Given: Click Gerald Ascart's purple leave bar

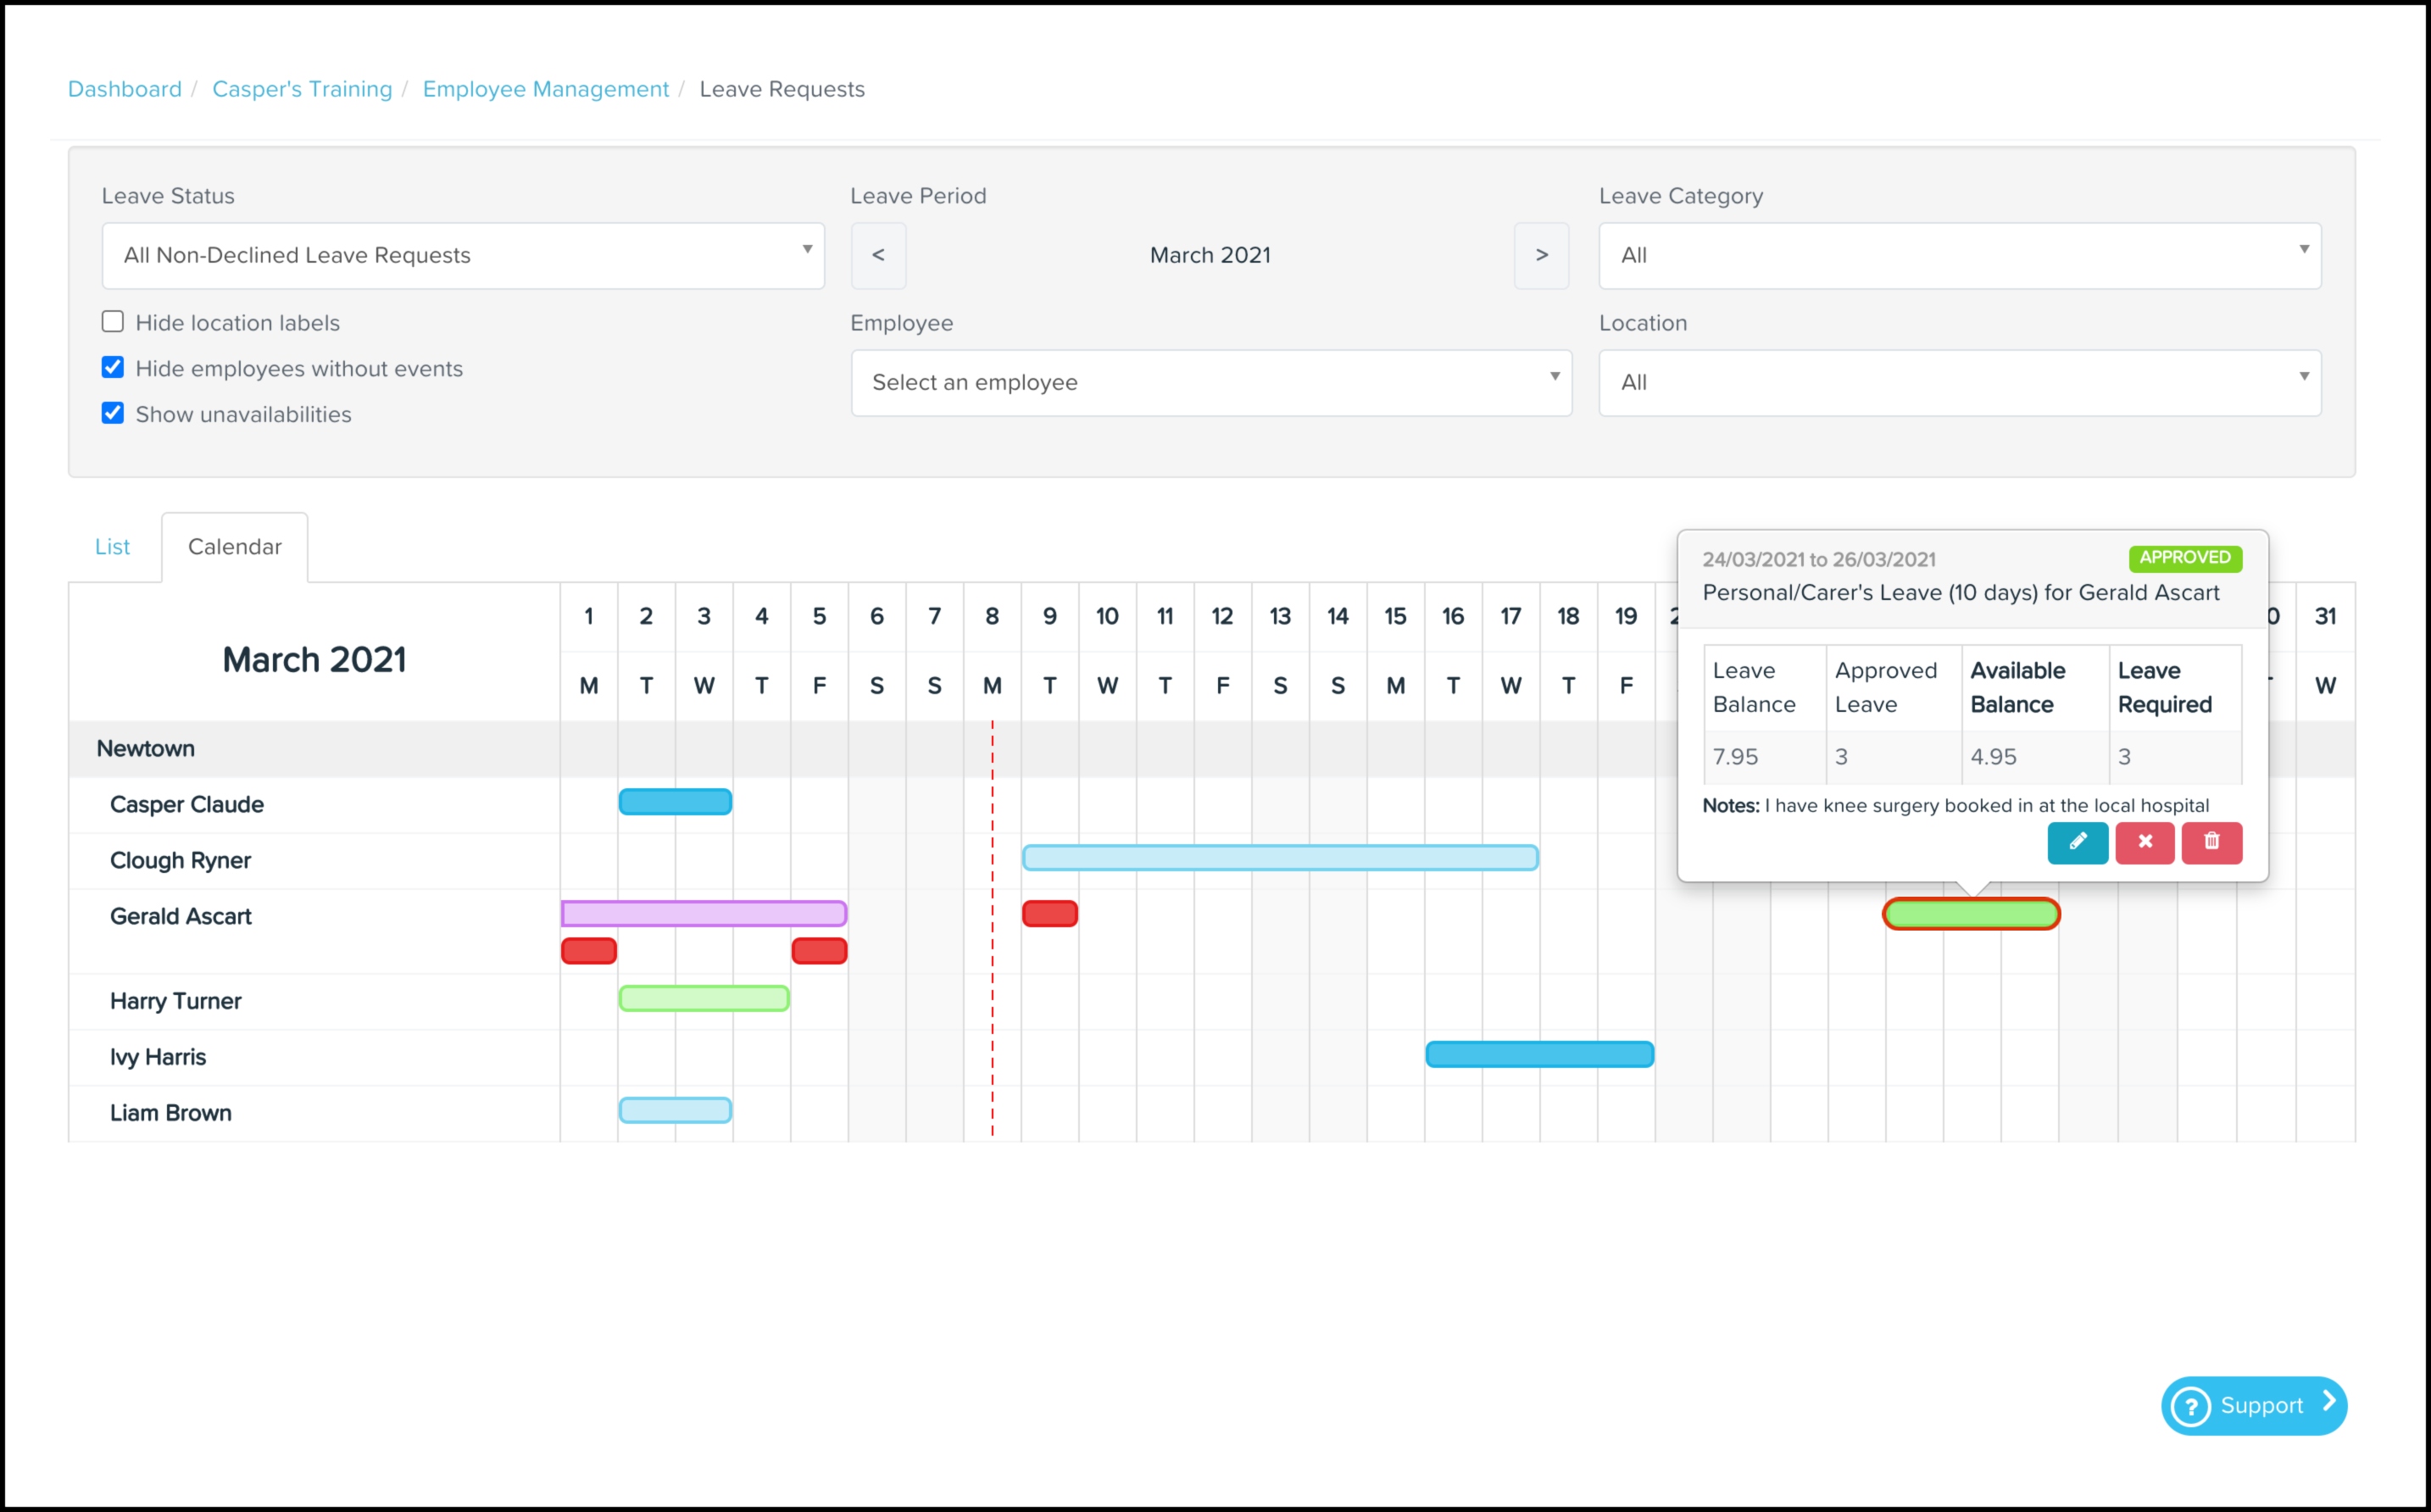Looking at the screenshot, I should (704, 913).
